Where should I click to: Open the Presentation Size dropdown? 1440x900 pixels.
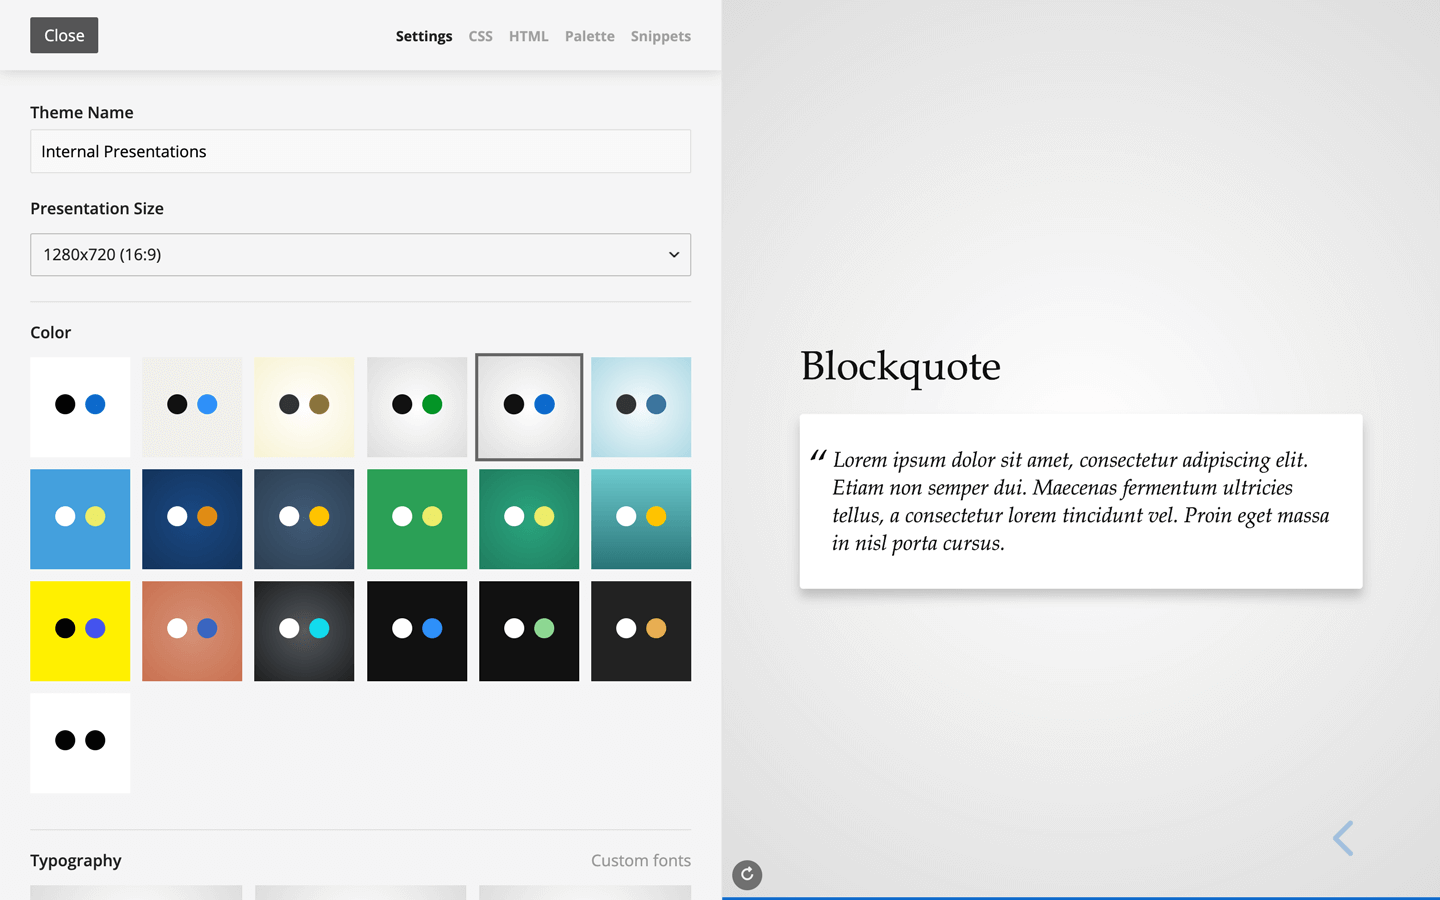point(360,255)
